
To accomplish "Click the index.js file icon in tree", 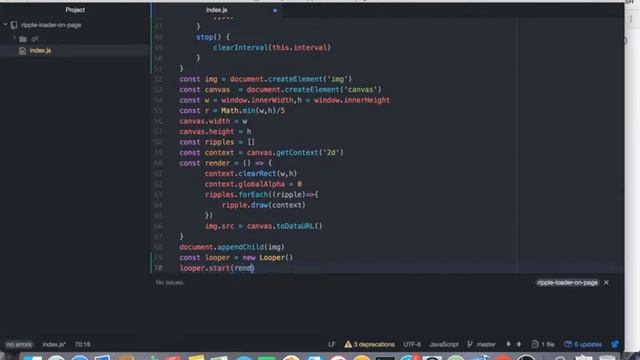I will (22, 51).
